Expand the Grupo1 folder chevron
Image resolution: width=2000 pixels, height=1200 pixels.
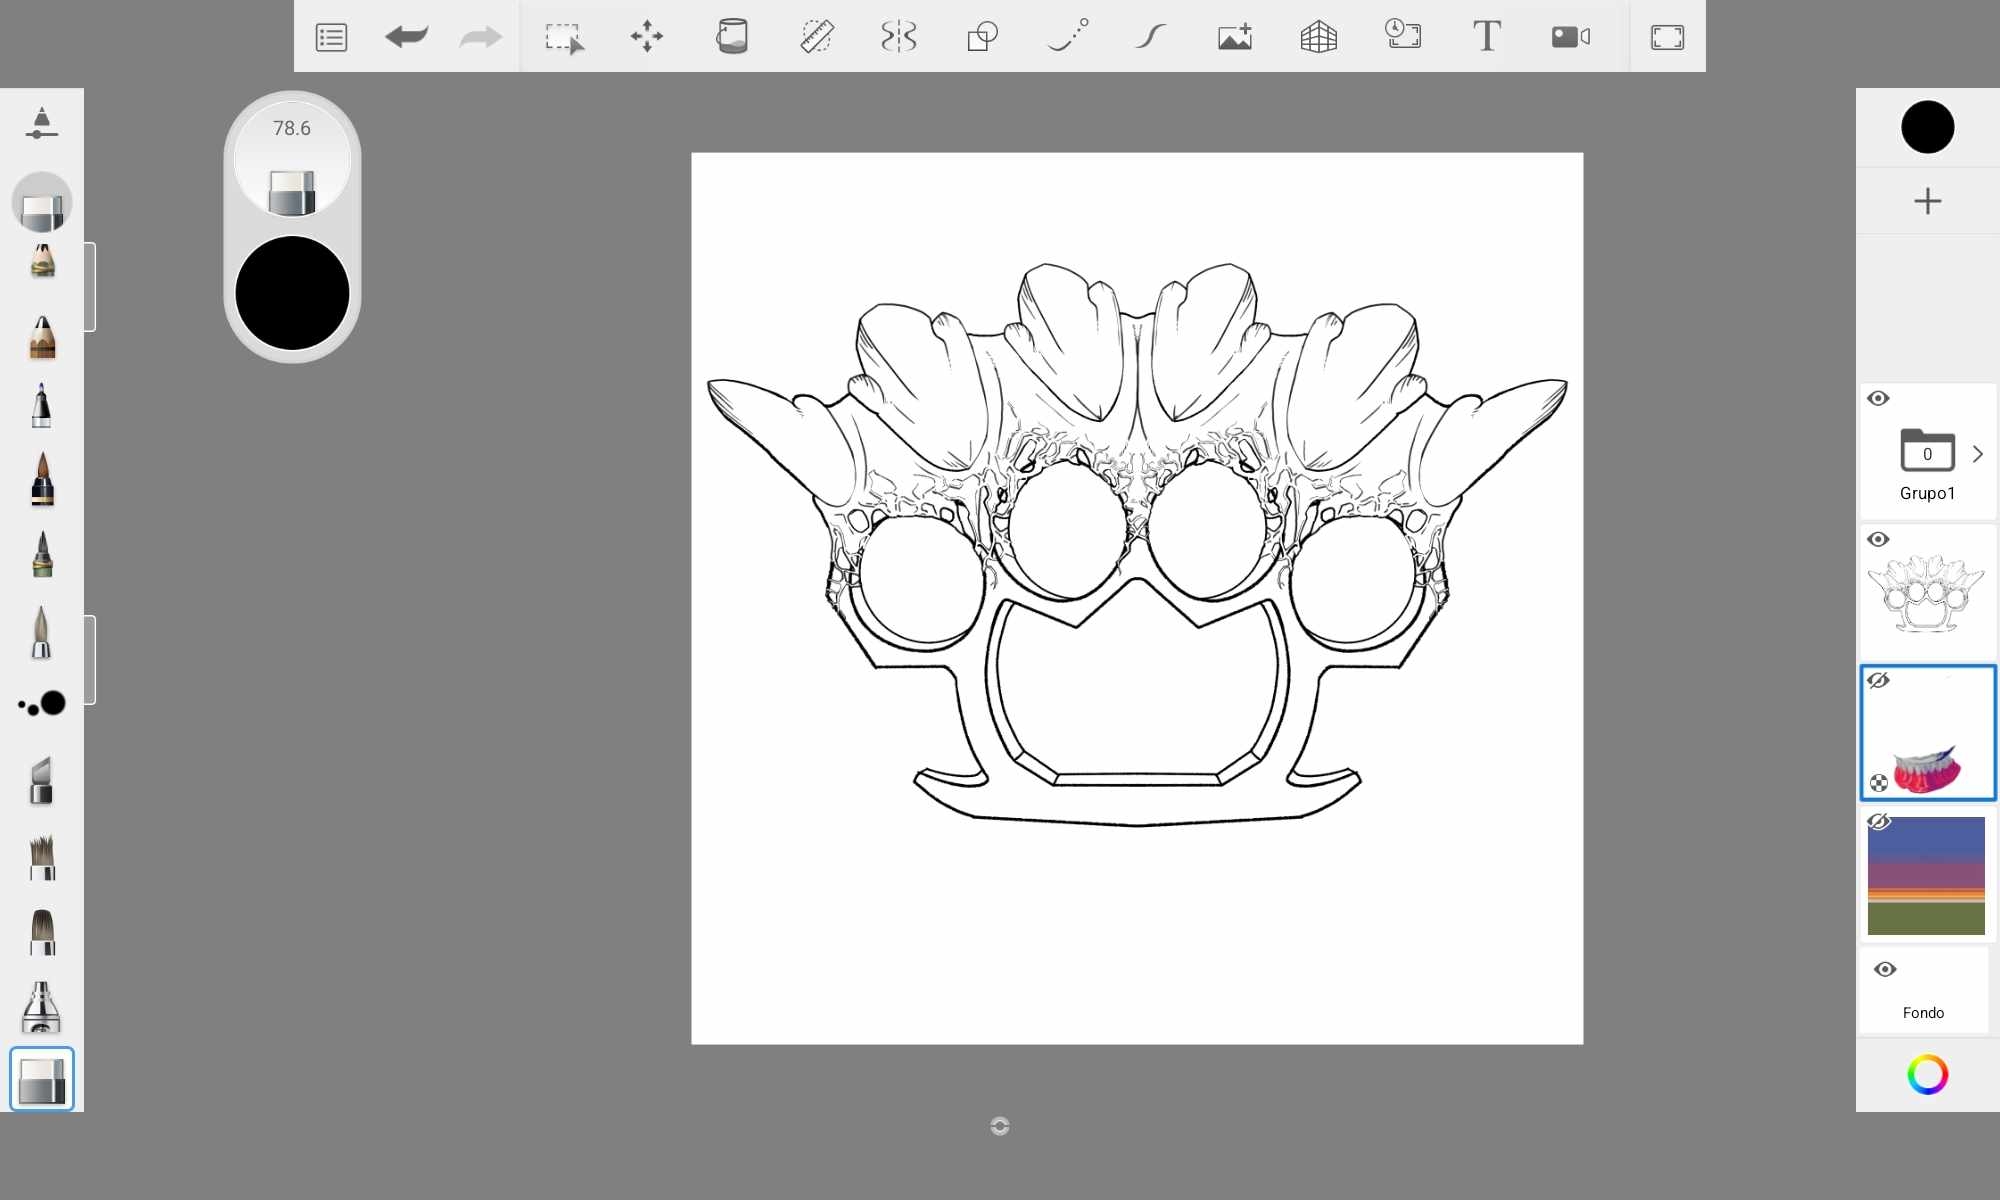(1977, 454)
